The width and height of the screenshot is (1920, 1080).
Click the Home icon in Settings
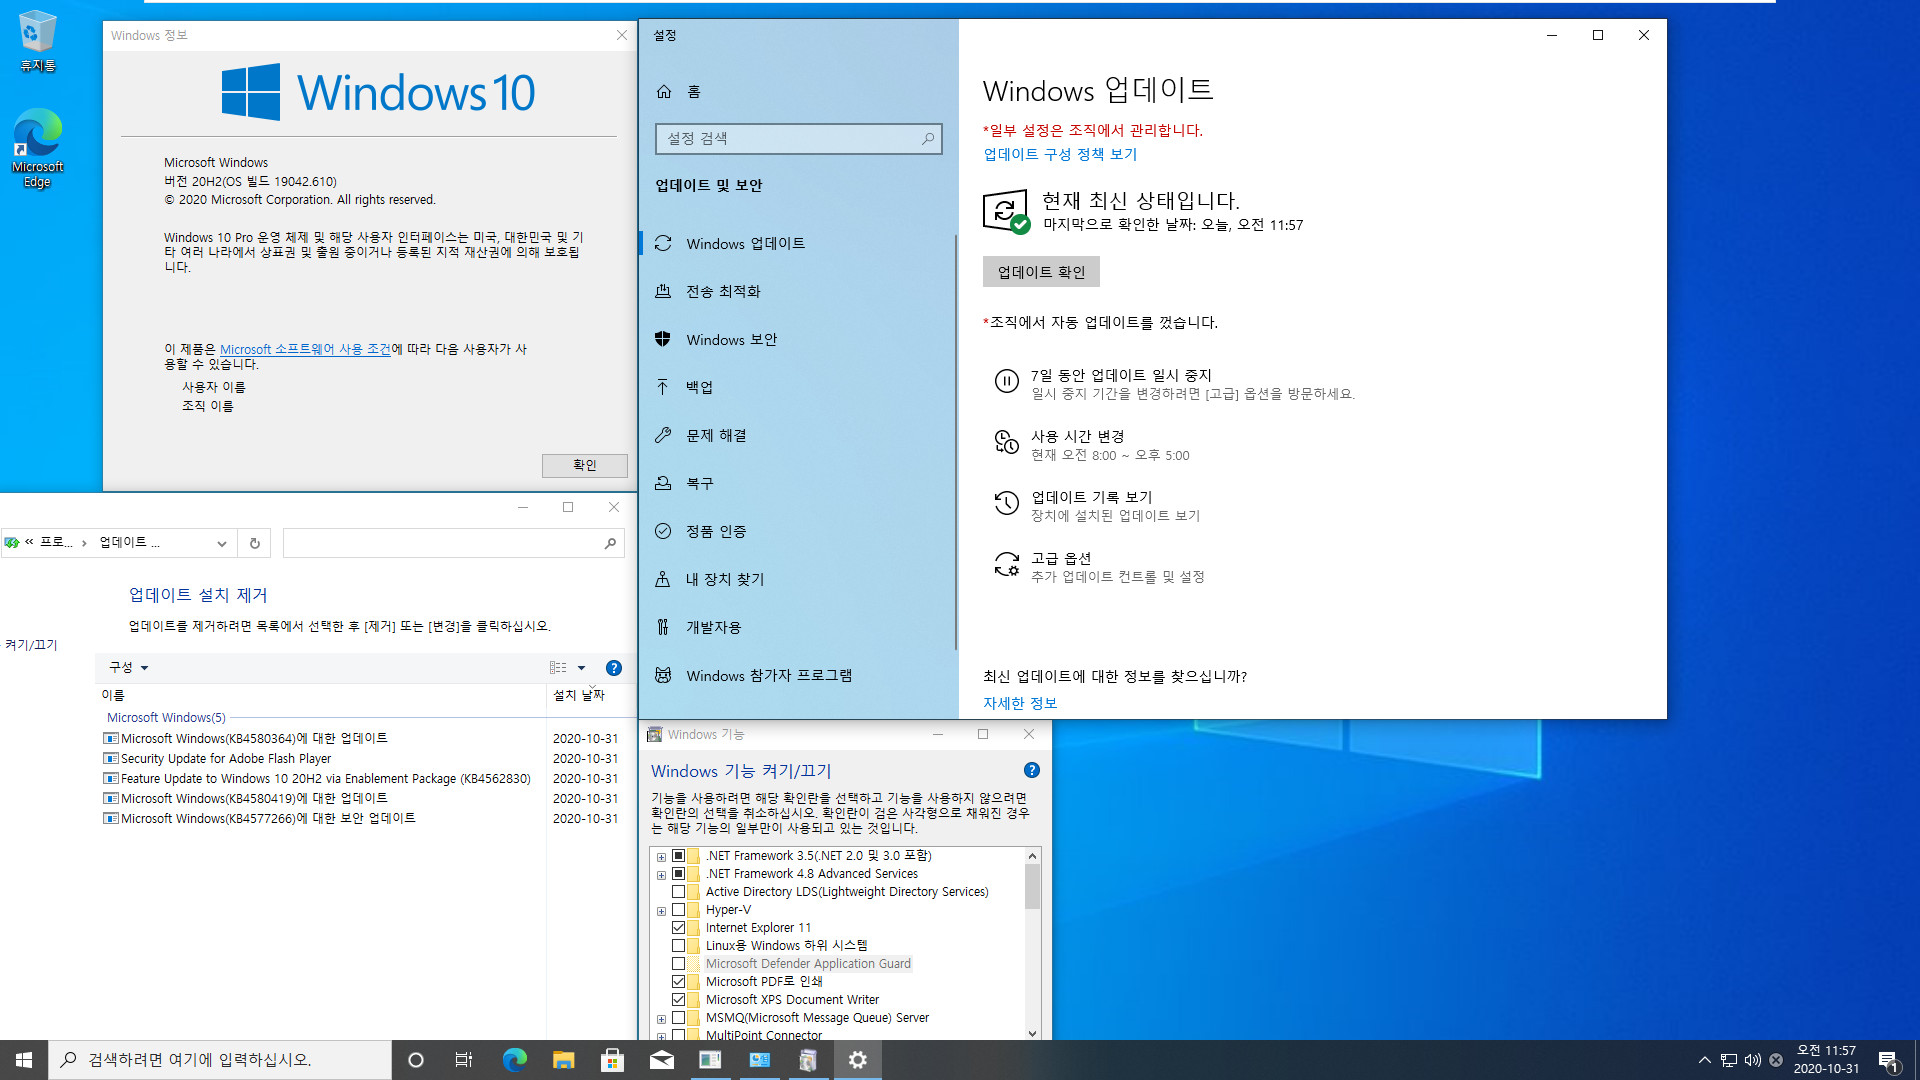[664, 92]
